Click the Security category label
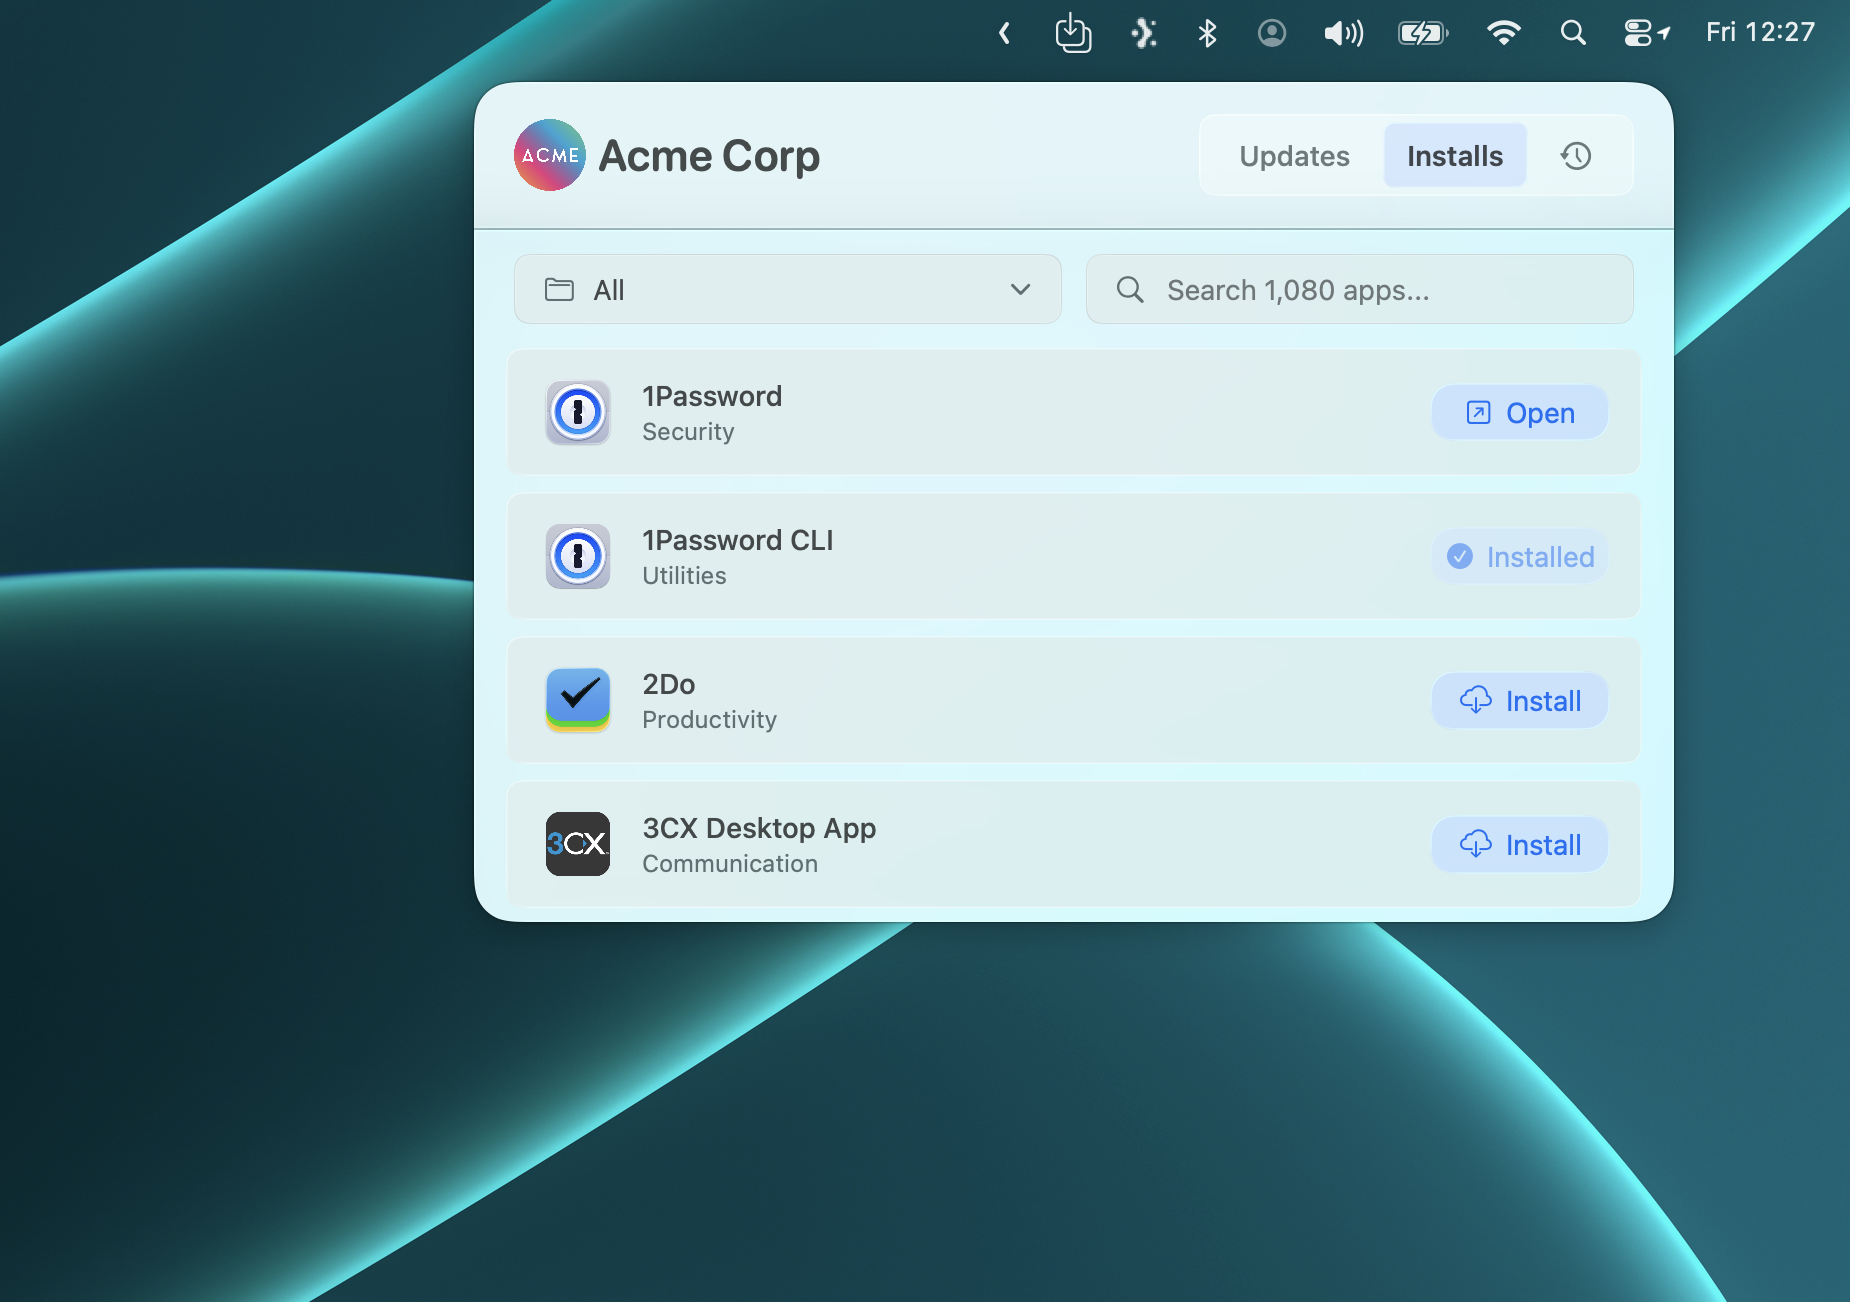The height and width of the screenshot is (1302, 1850). pos(688,432)
